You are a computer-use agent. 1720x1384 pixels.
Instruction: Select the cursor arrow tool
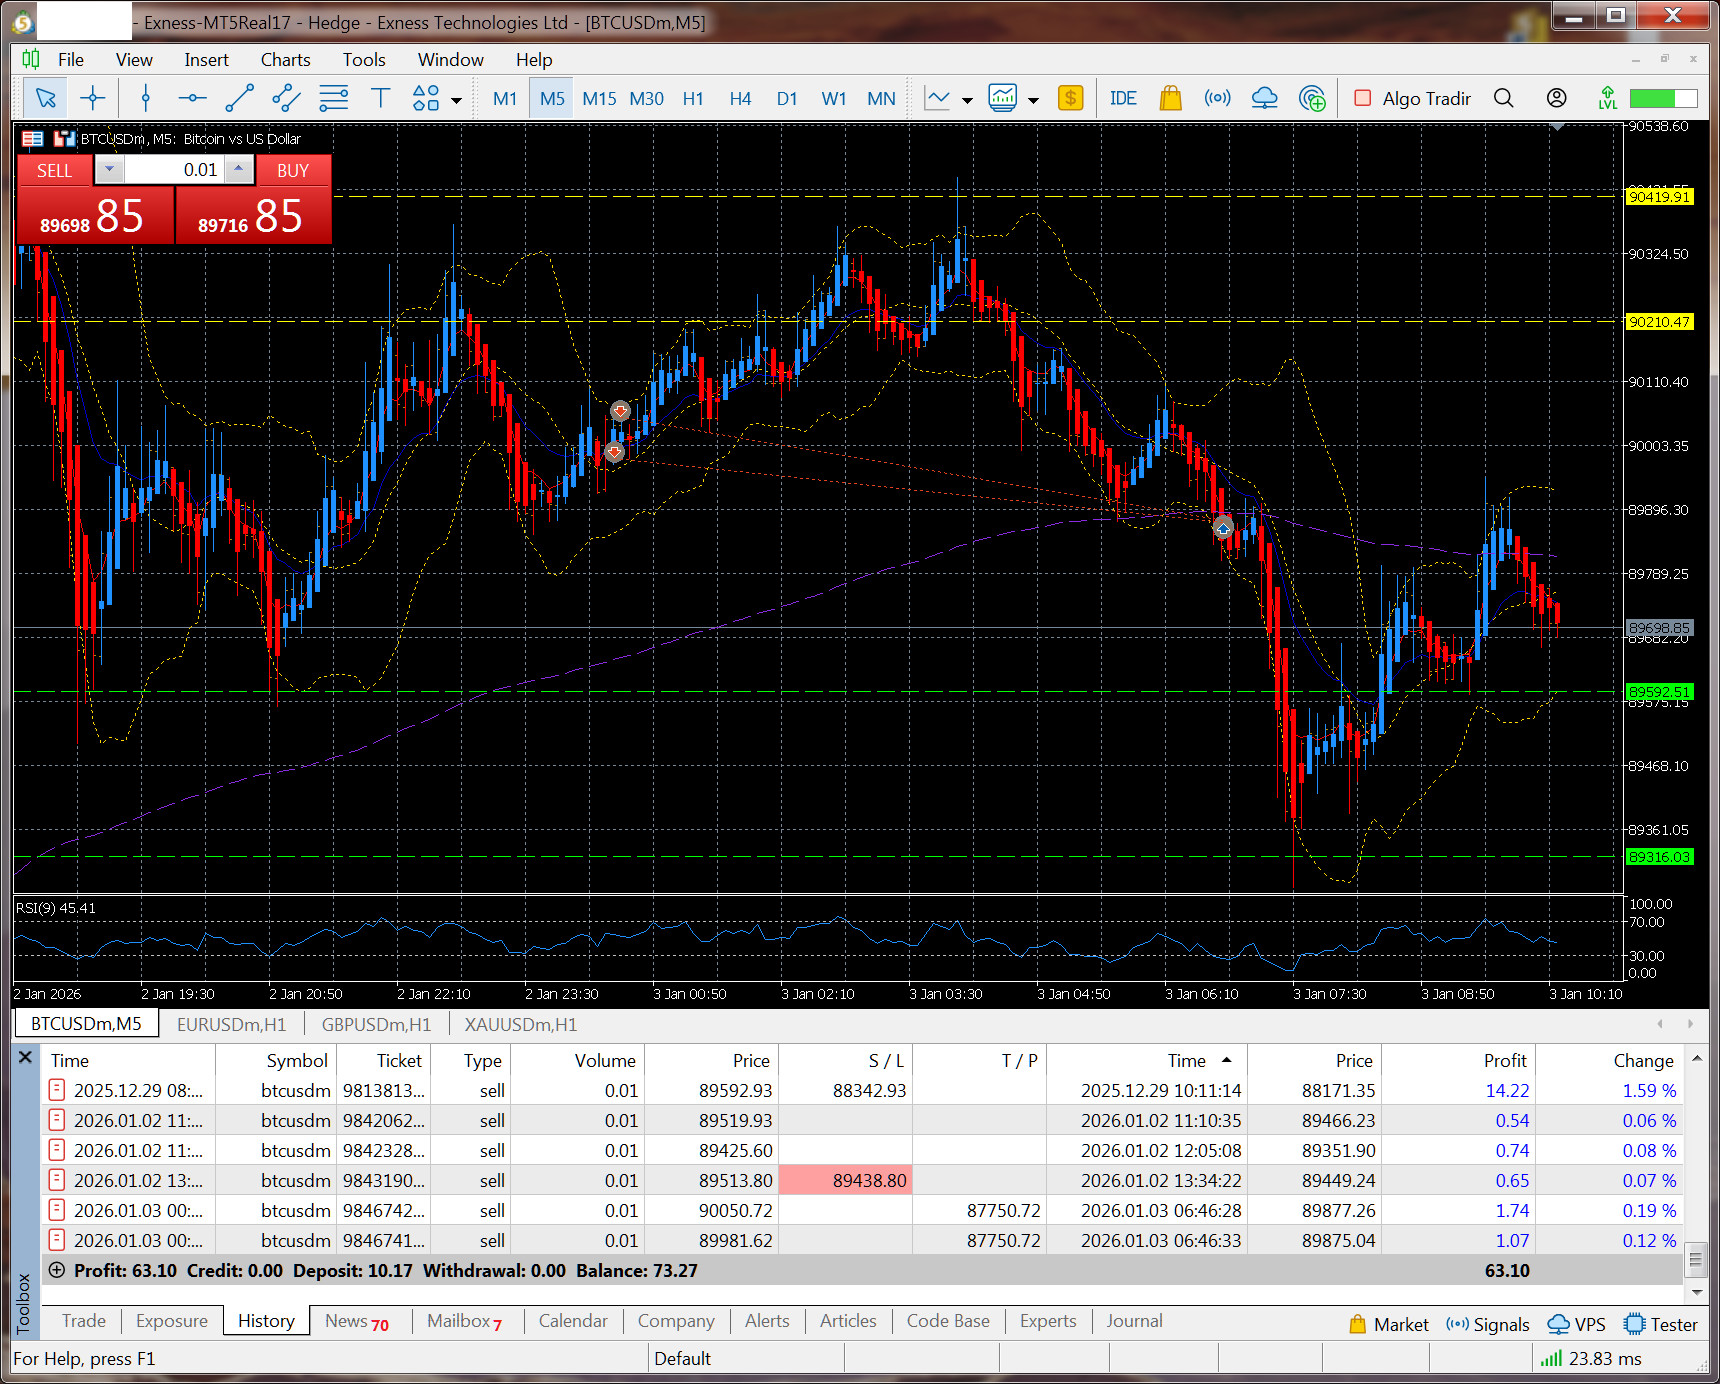[45, 98]
